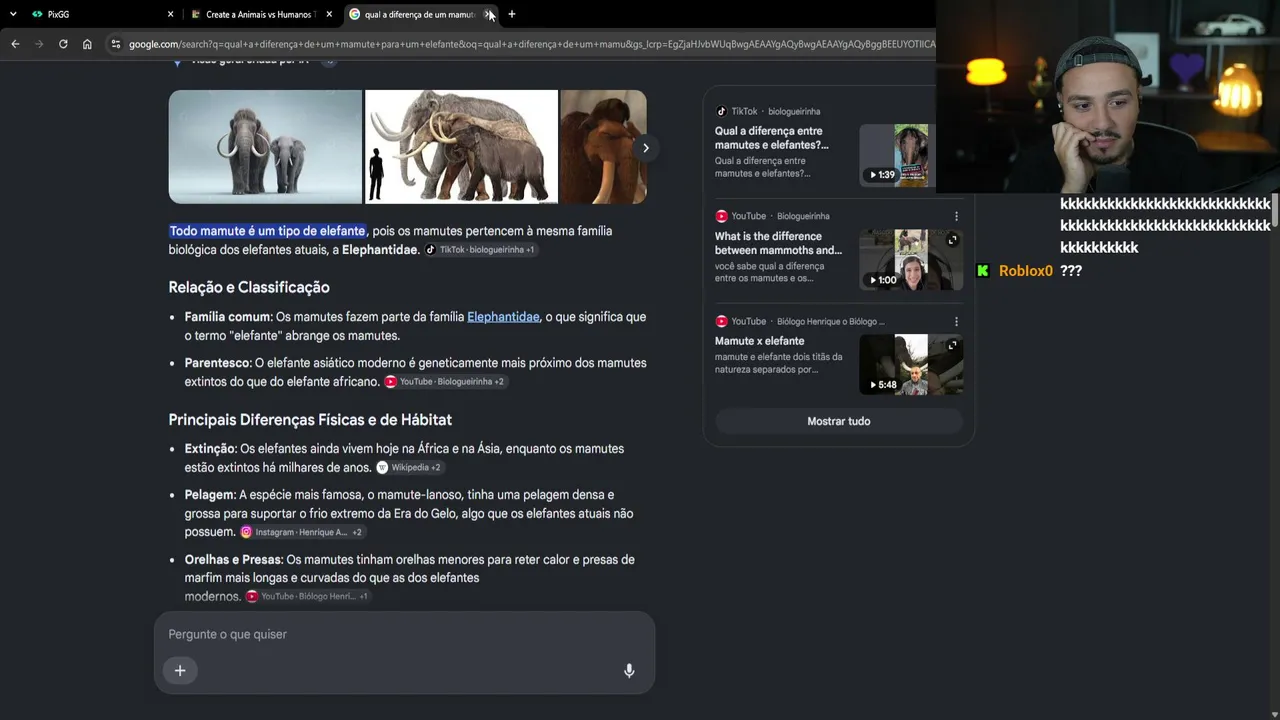
Task: Click the Wikipedia icon in the Extinção source
Action: [382, 468]
